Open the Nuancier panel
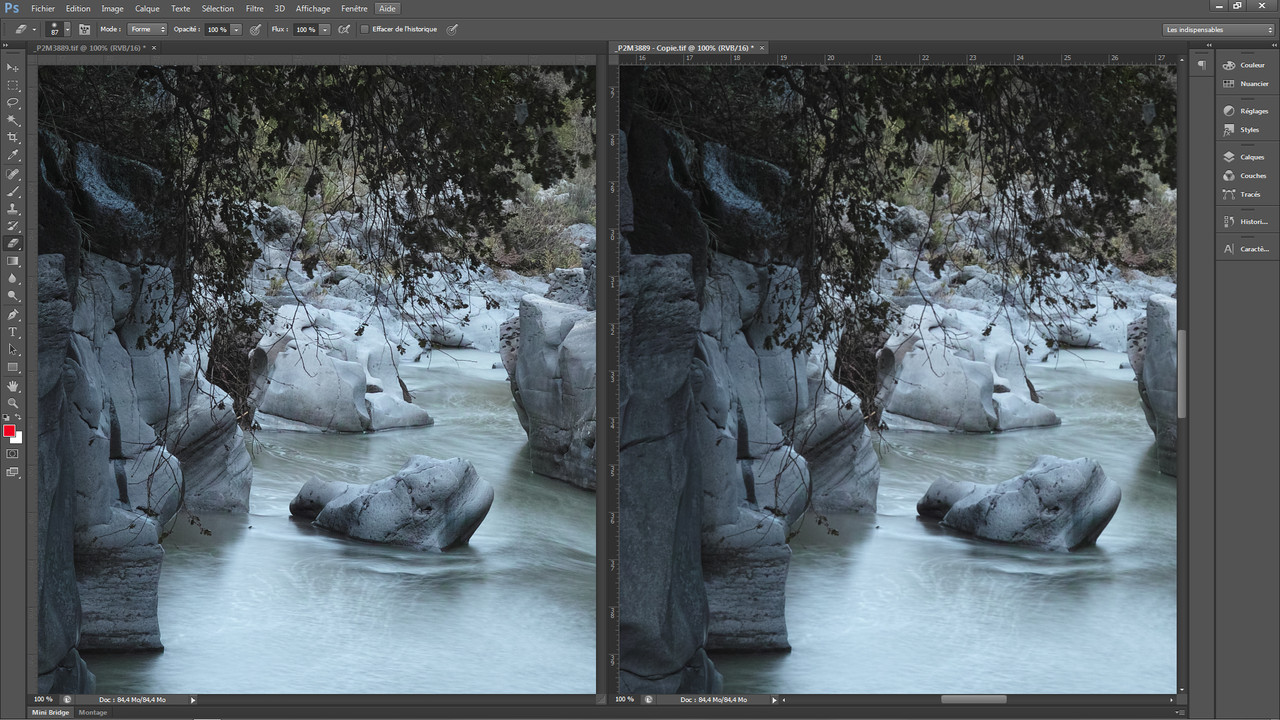 coord(1245,83)
